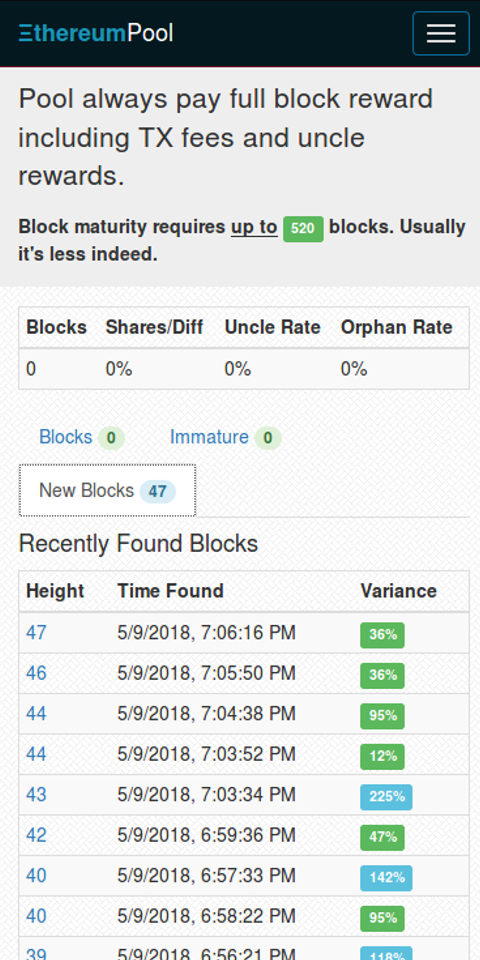Open the hamburger navigation menu

pyautogui.click(x=441, y=33)
